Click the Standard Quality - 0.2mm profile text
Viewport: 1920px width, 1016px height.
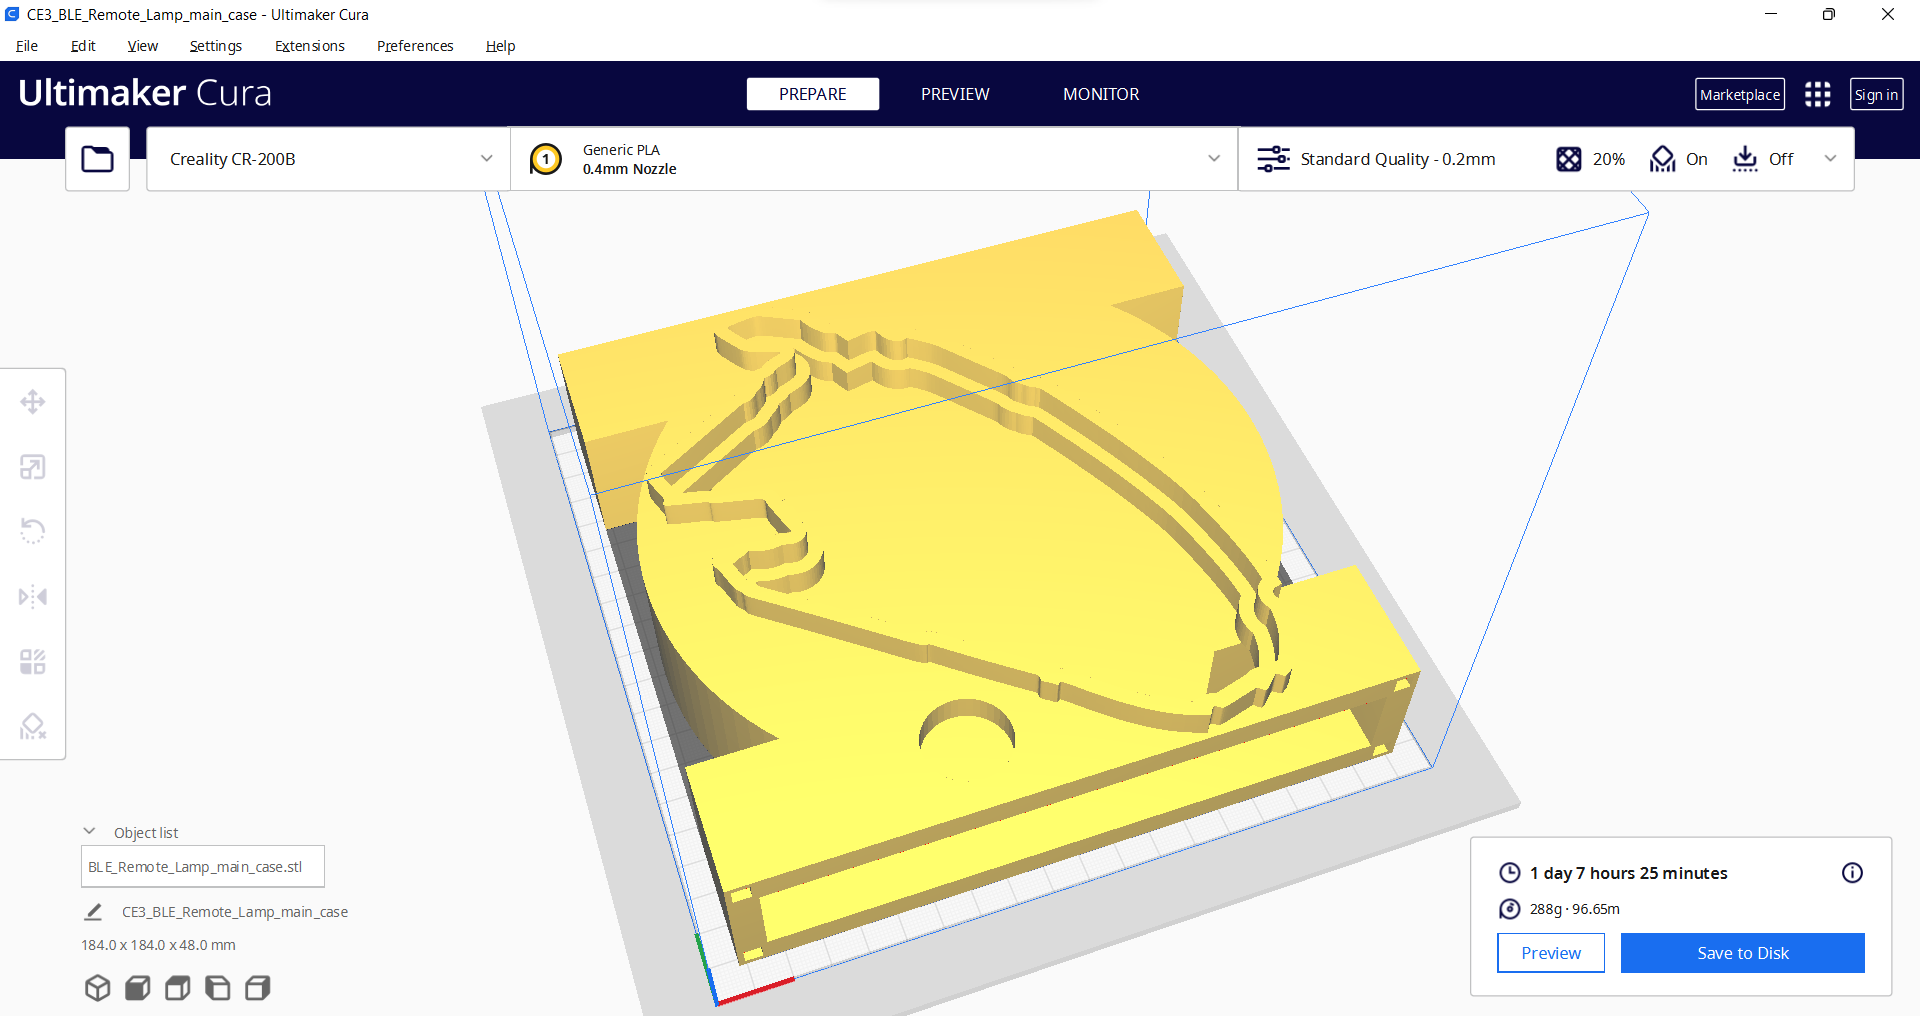pos(1398,159)
